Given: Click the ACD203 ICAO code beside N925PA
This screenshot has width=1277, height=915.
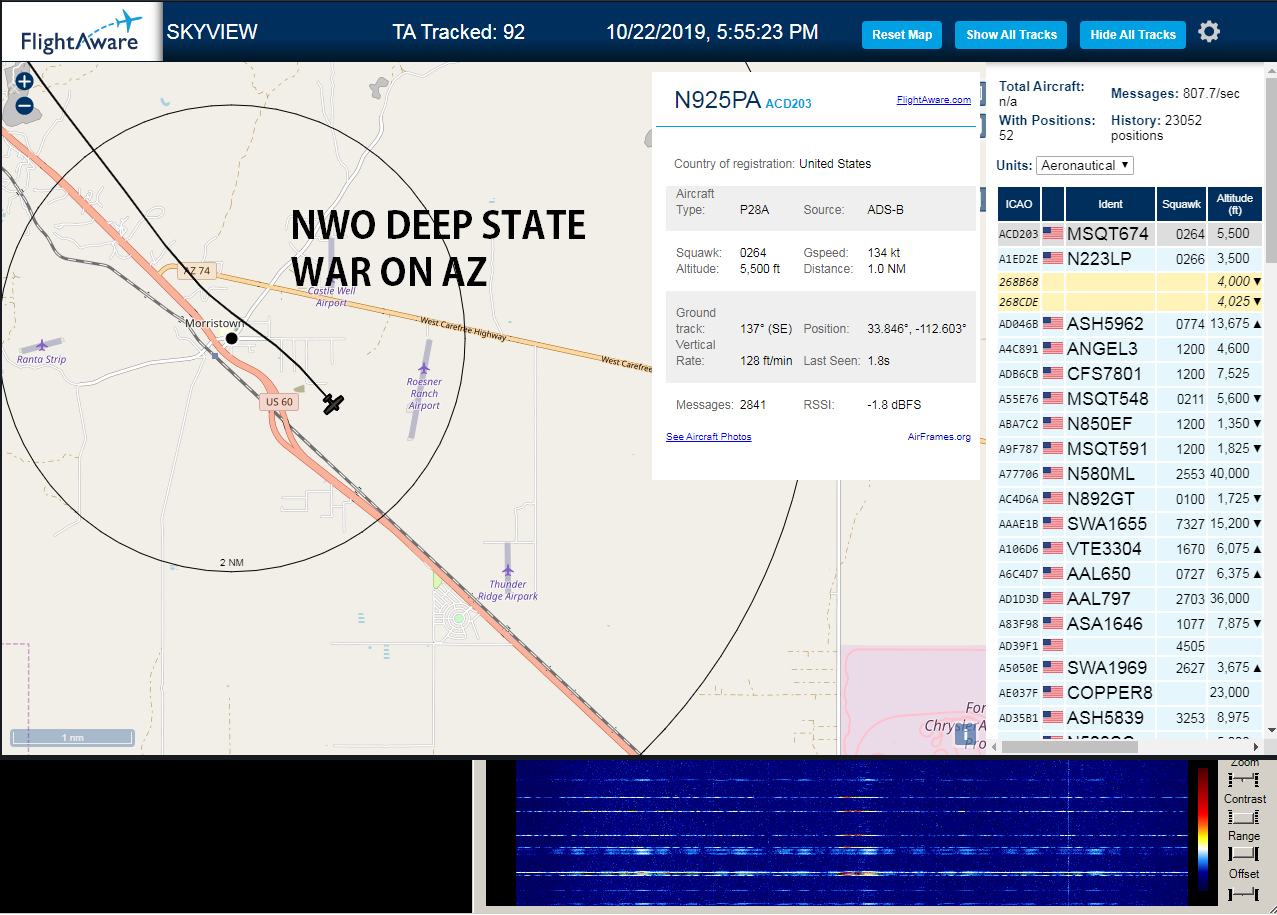Looking at the screenshot, I should [x=788, y=103].
